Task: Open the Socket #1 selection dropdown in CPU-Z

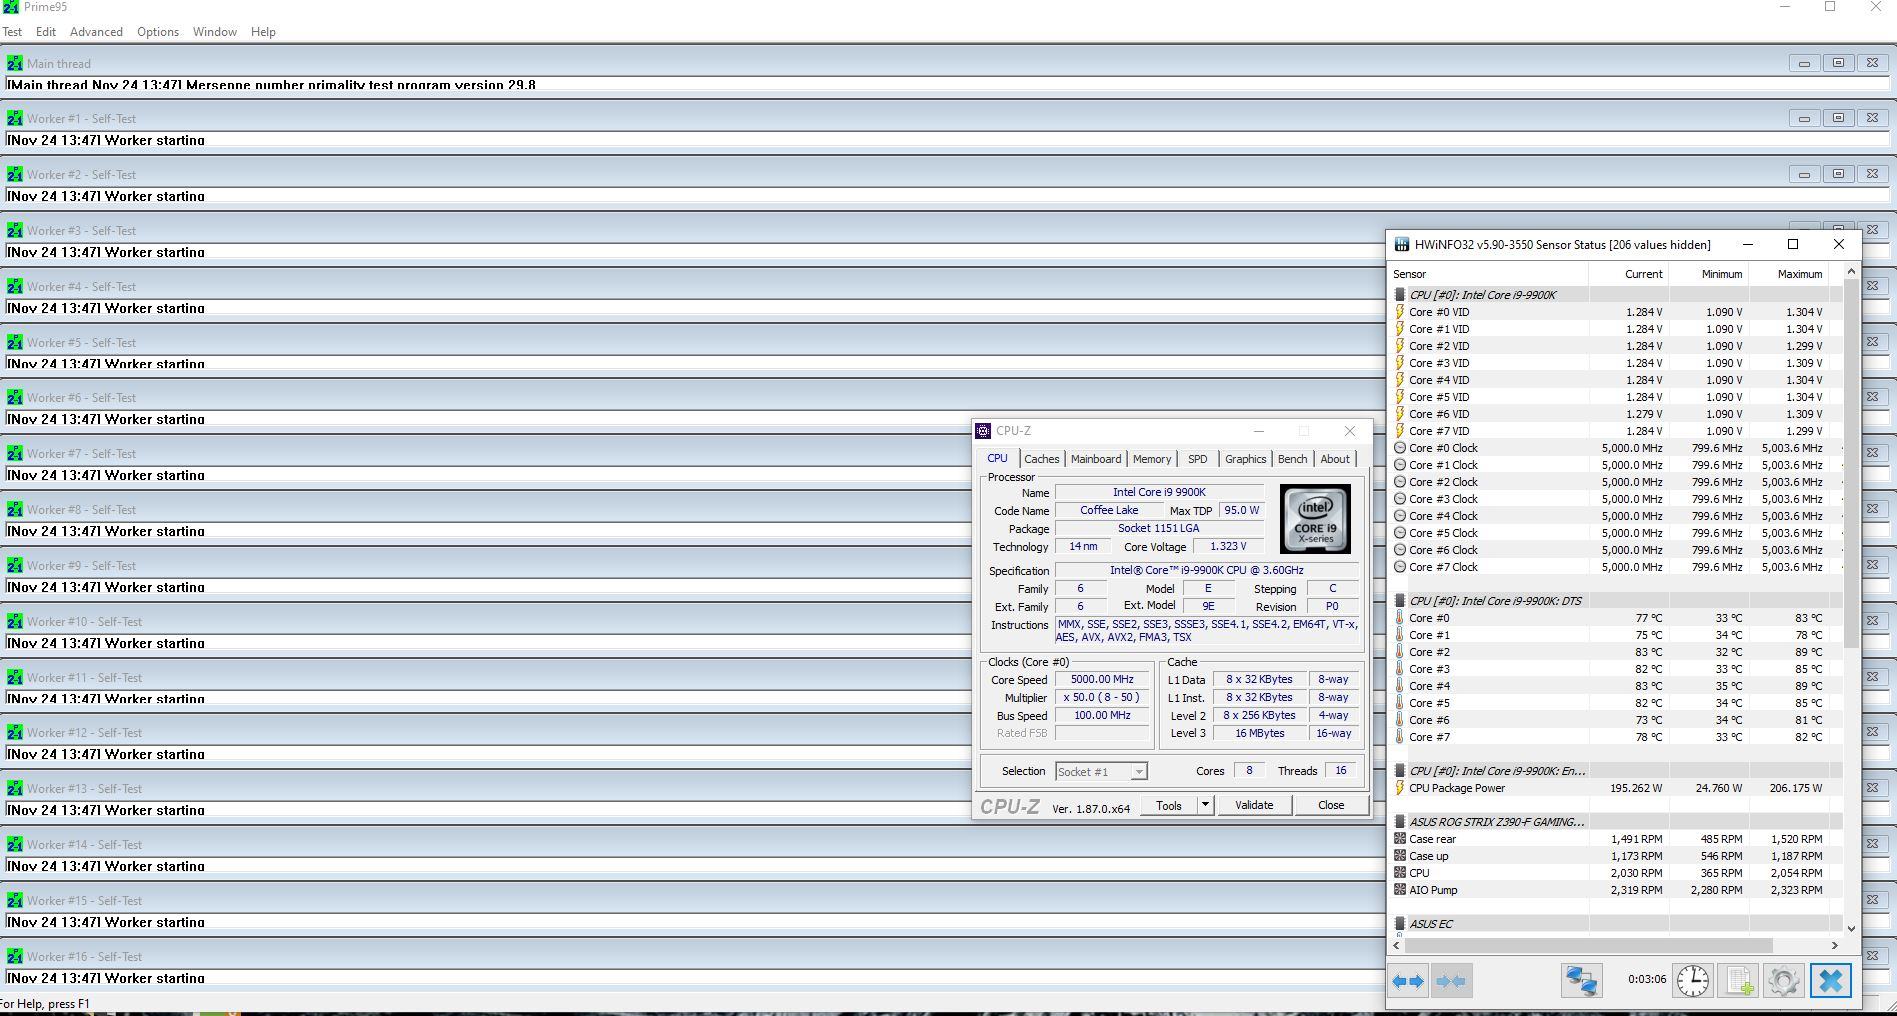Action: [1138, 771]
